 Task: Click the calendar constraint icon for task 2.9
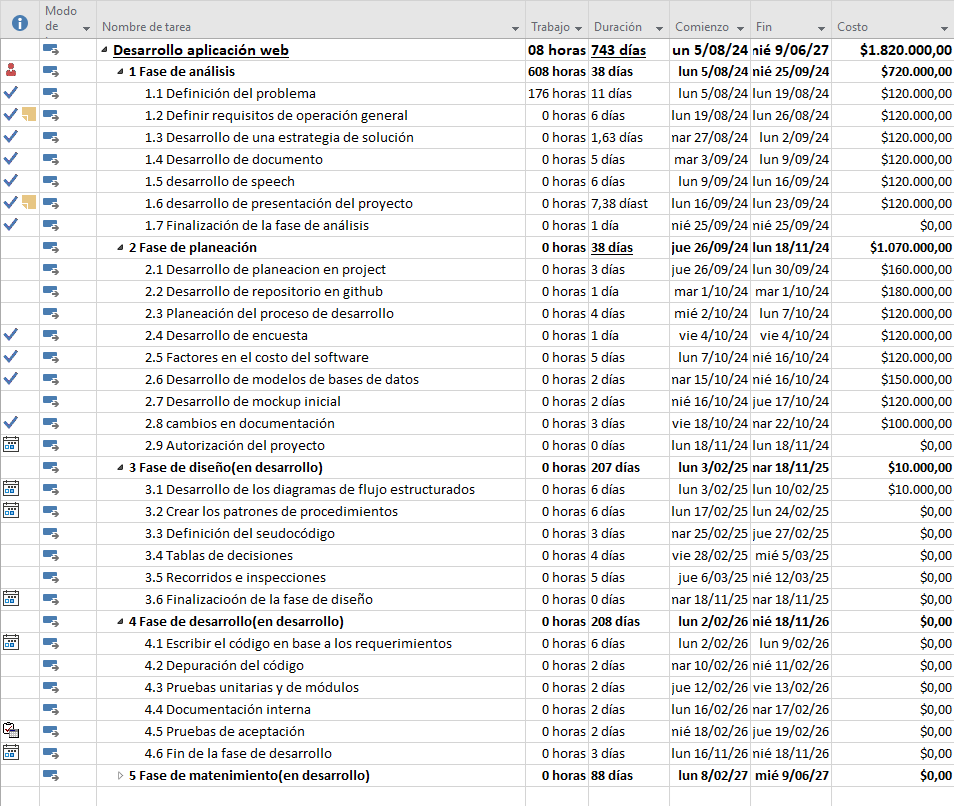tap(11, 445)
